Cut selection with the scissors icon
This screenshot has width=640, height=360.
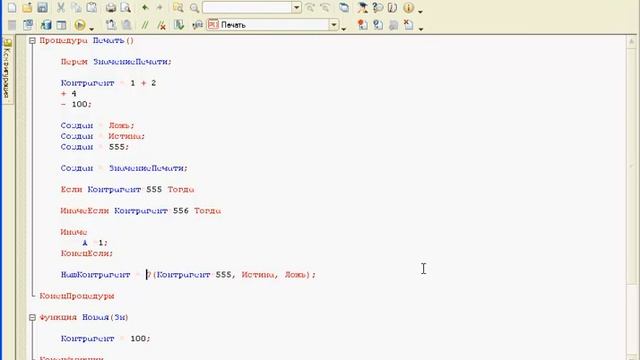[x=60, y=7]
